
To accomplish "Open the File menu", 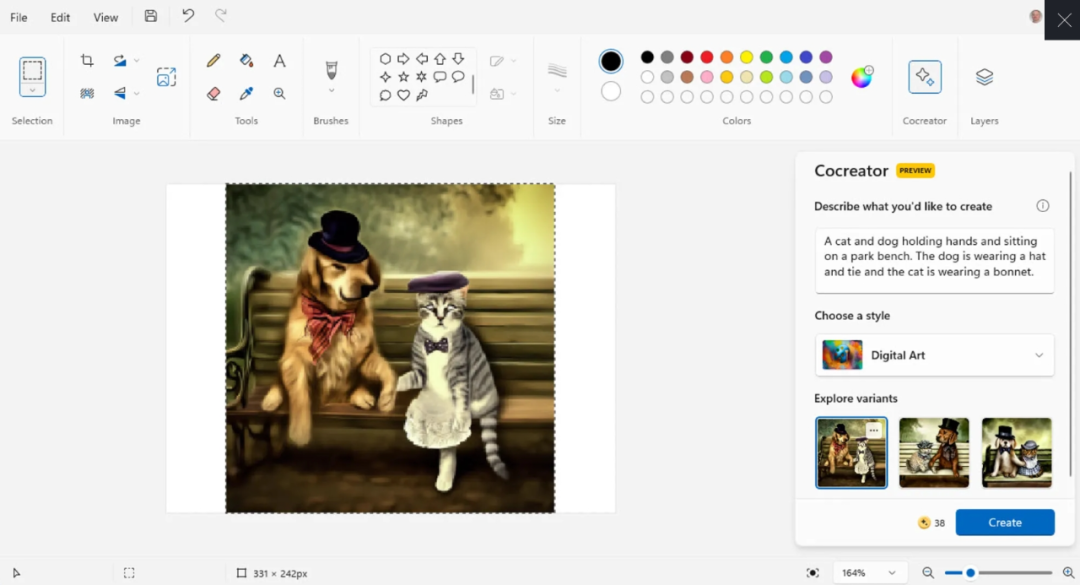I will point(19,17).
